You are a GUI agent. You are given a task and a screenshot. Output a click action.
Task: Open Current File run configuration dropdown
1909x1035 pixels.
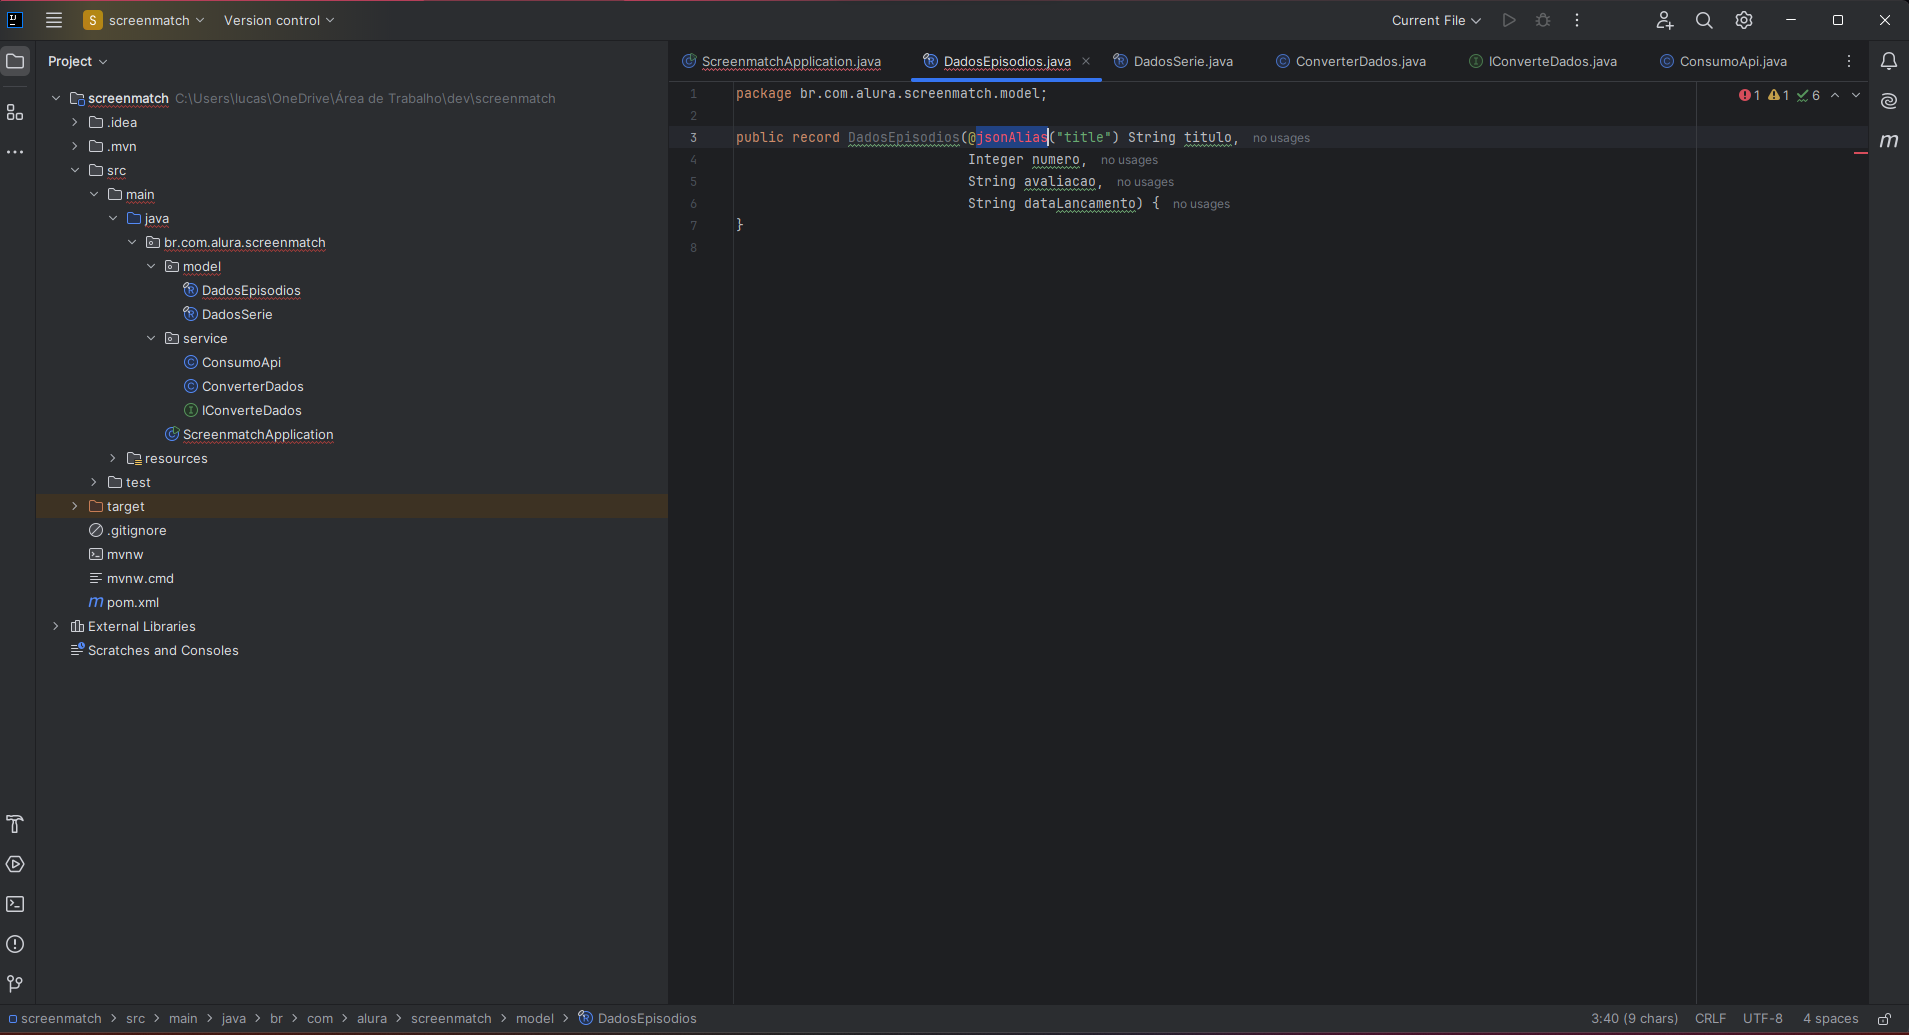coord(1436,20)
